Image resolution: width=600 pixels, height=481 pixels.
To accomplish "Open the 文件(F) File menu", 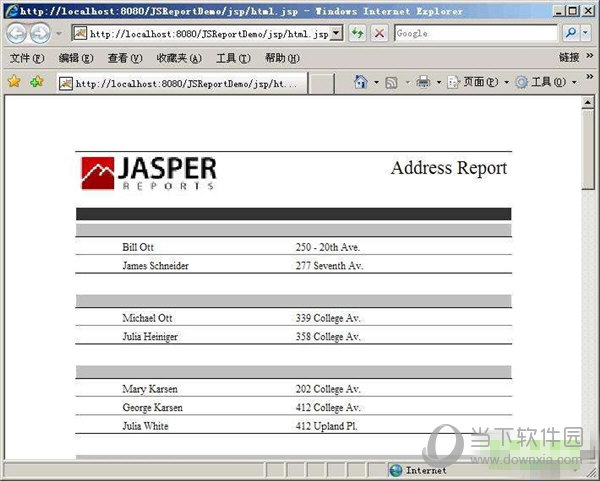I will pyautogui.click(x=26, y=58).
